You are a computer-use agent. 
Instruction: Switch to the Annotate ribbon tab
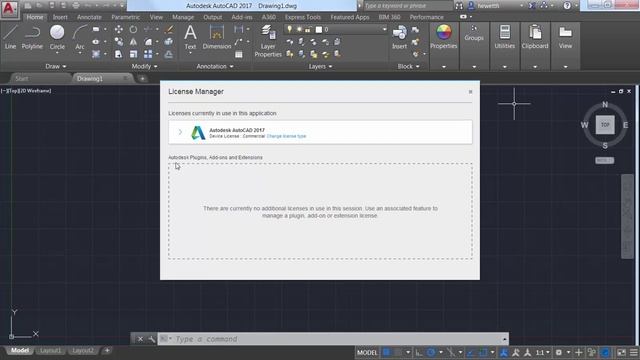tap(89, 17)
